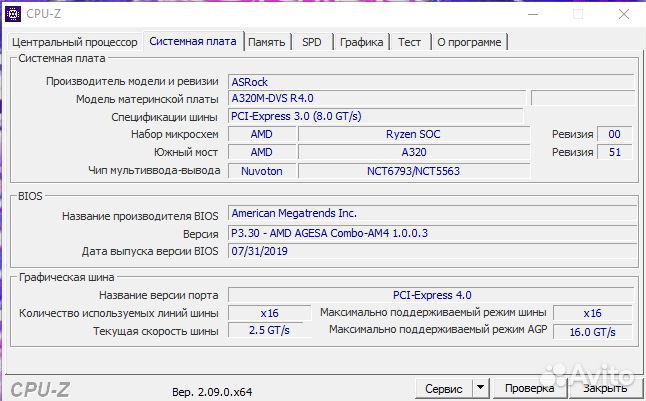Click the 16.0 GT/s maximum speed value
This screenshot has height=401, width=646.
[592, 332]
